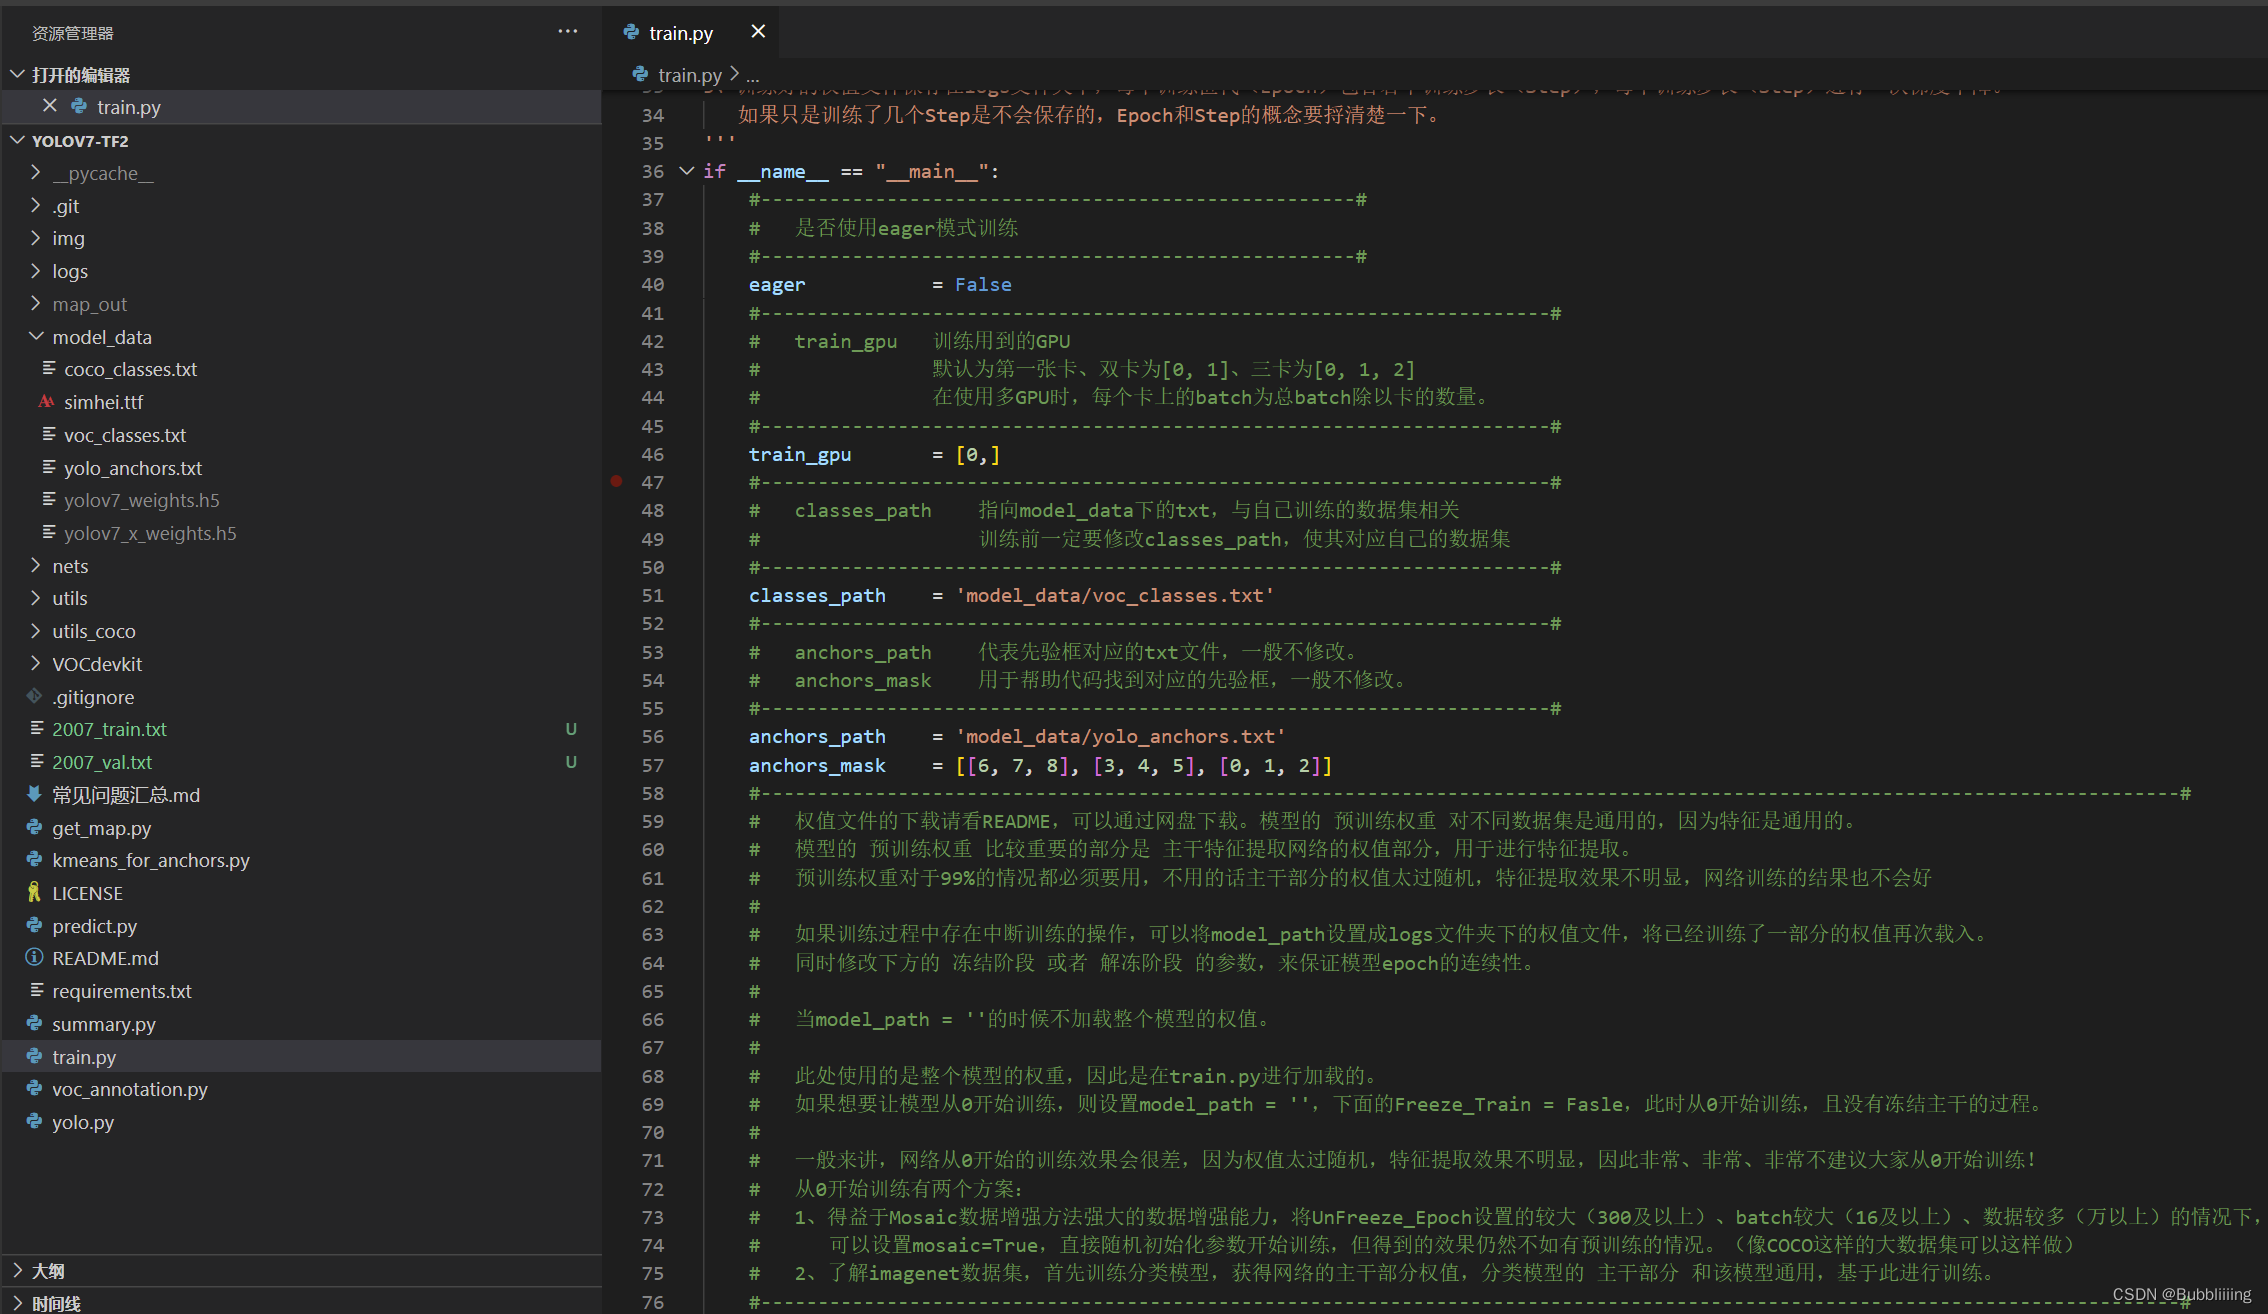
Task: Close the train.py editor tab
Action: pyautogui.click(x=758, y=32)
